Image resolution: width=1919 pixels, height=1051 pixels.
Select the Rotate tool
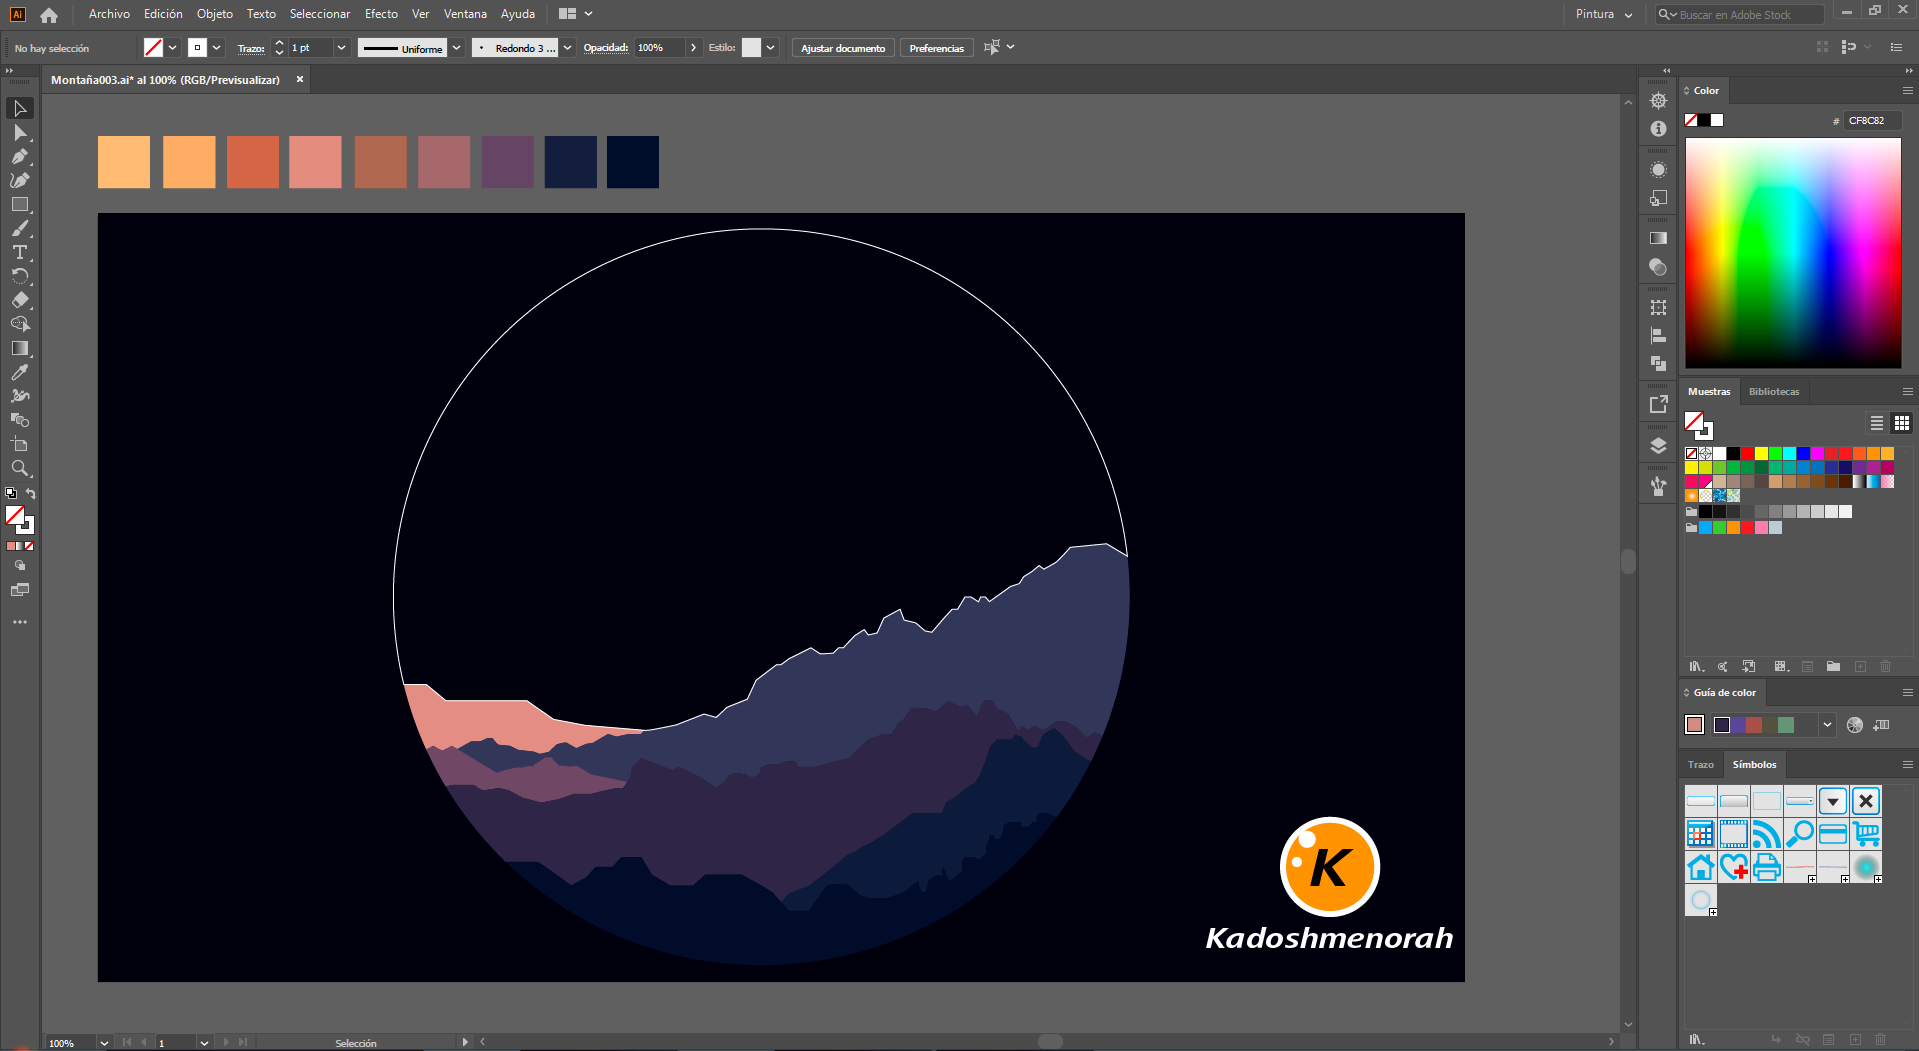point(20,276)
